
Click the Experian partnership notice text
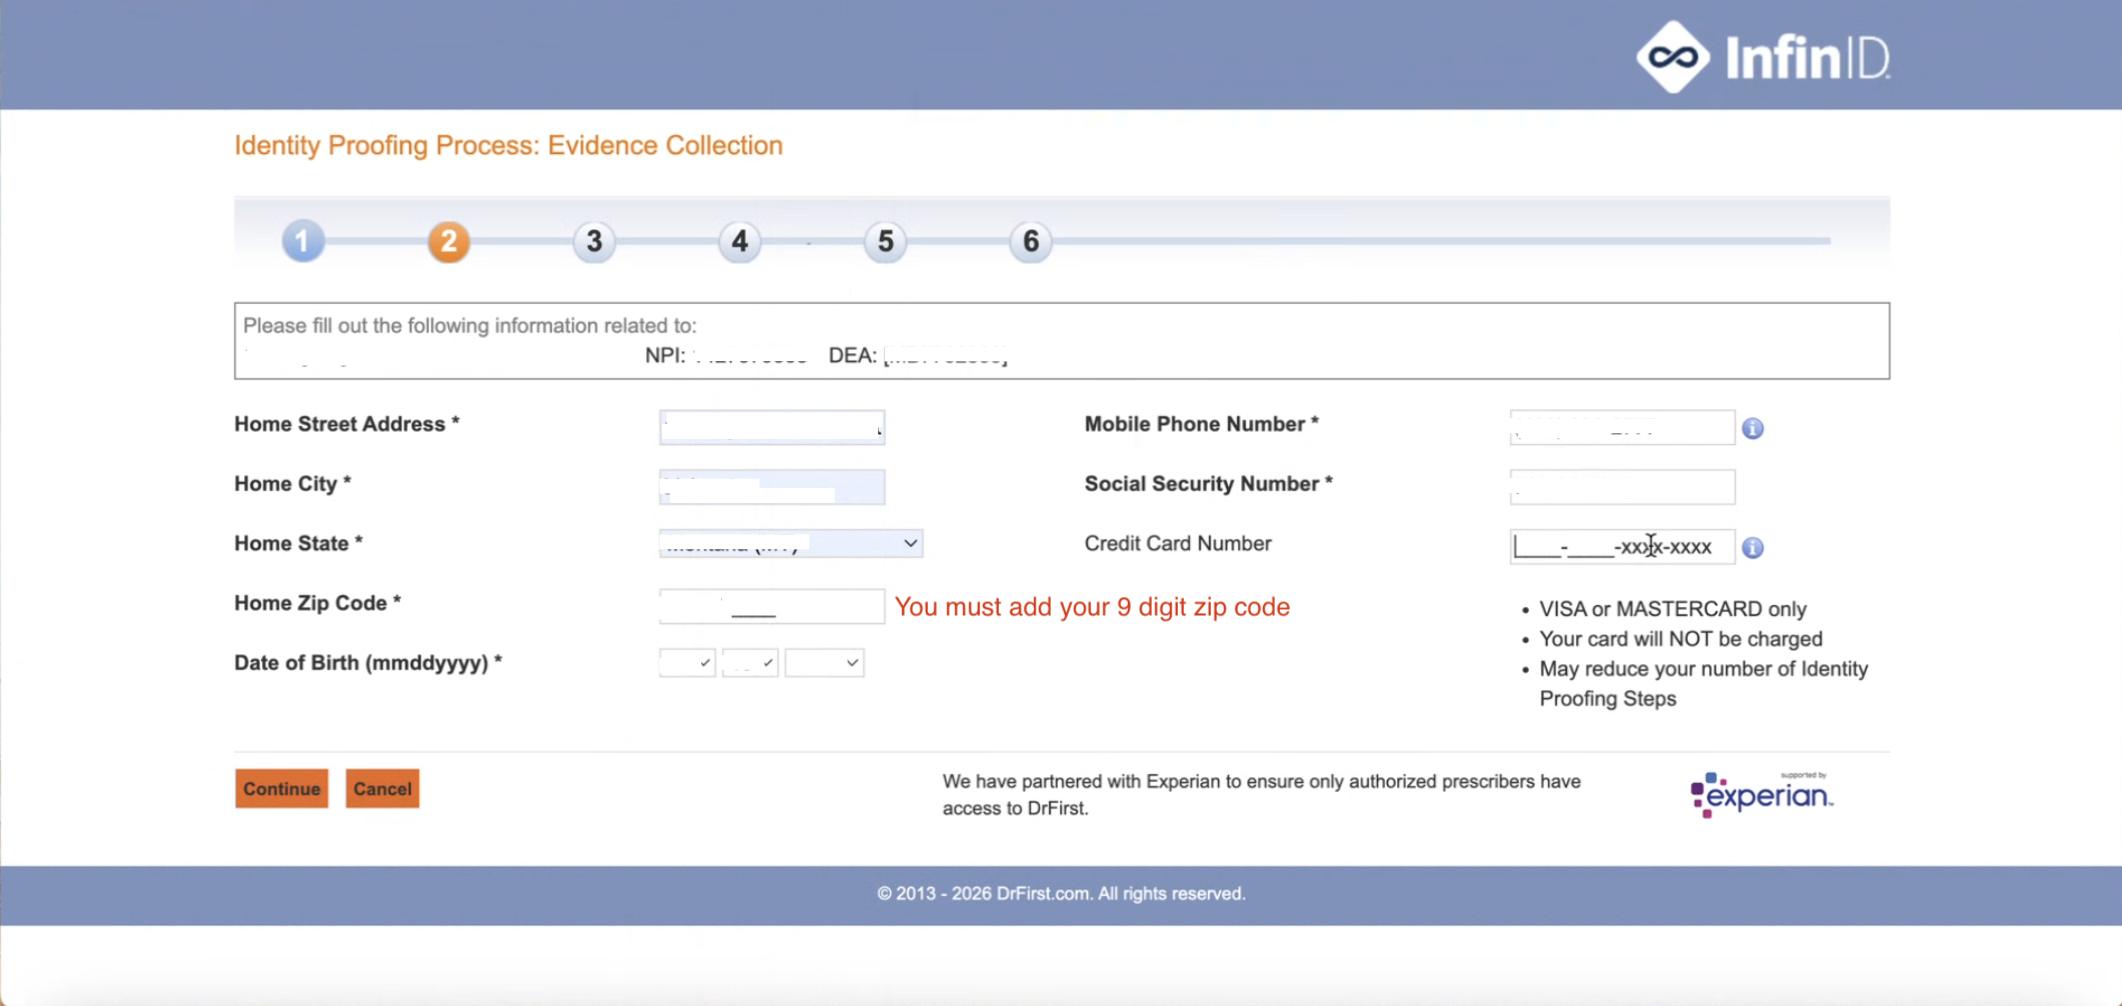pyautogui.click(x=1261, y=795)
